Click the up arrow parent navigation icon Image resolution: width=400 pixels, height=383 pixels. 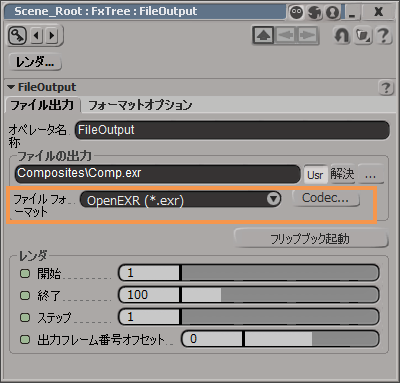tap(263, 35)
